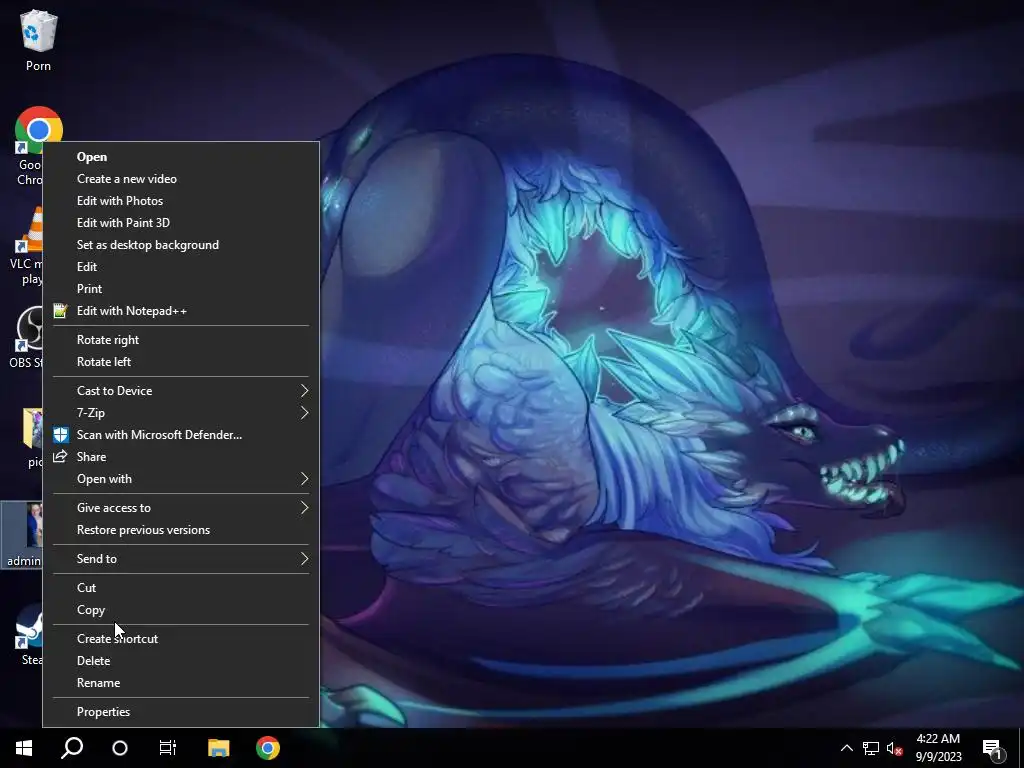
Task: Choose Delete in context menu
Action: (x=181, y=661)
